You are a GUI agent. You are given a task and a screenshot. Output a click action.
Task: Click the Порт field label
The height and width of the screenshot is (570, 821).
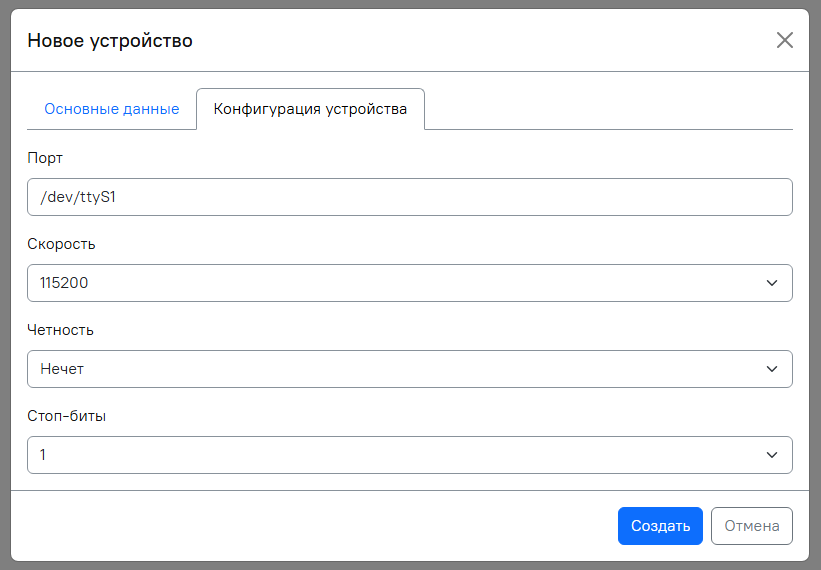click(45, 158)
